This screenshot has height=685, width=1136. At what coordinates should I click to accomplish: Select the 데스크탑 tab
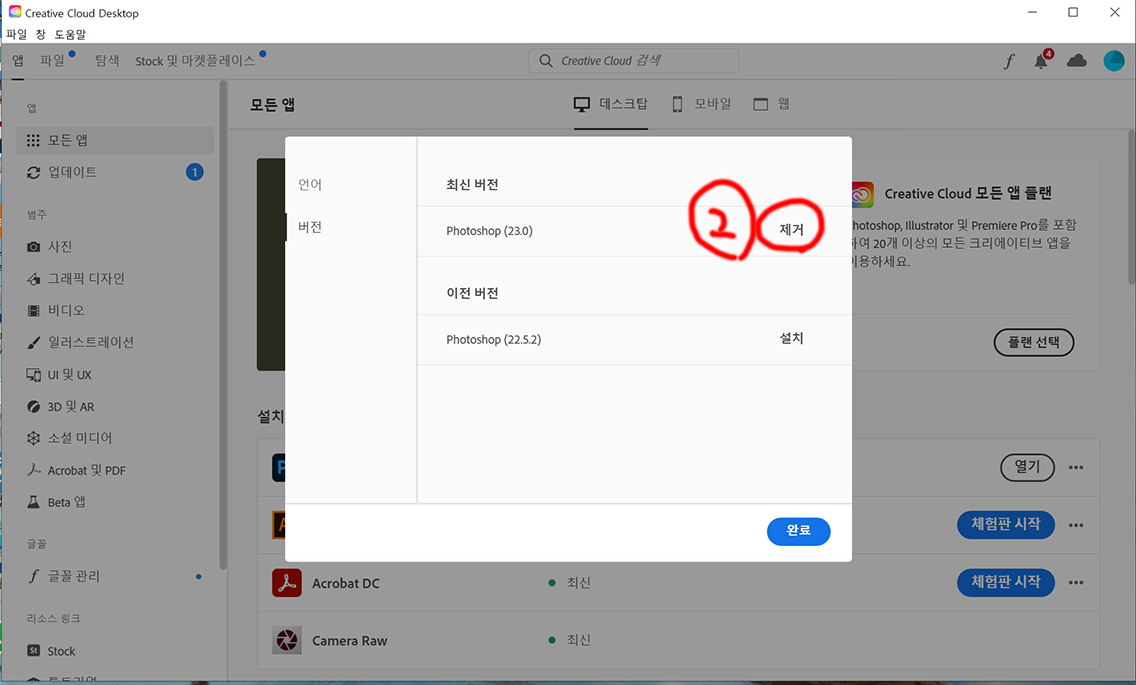(611, 104)
